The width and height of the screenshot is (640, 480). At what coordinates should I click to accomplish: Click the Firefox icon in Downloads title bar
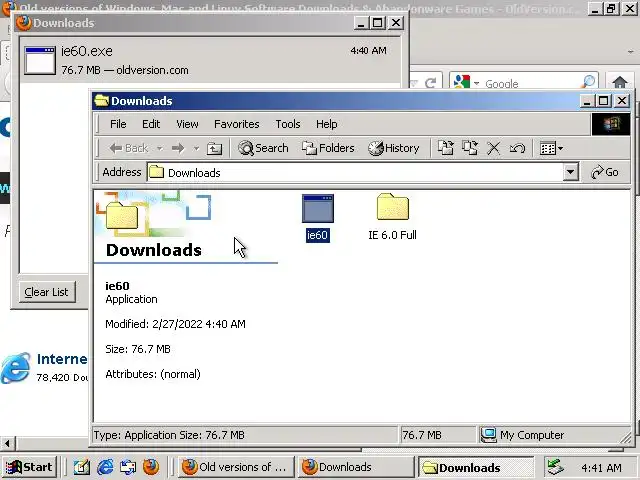24,23
